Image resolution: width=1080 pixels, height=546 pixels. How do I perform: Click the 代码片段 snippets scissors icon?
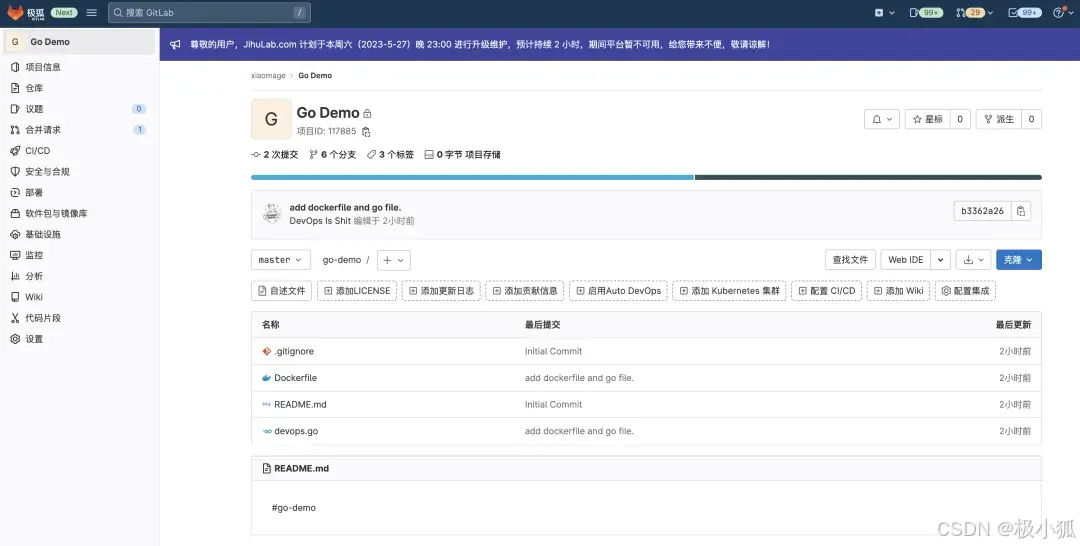[x=15, y=318]
